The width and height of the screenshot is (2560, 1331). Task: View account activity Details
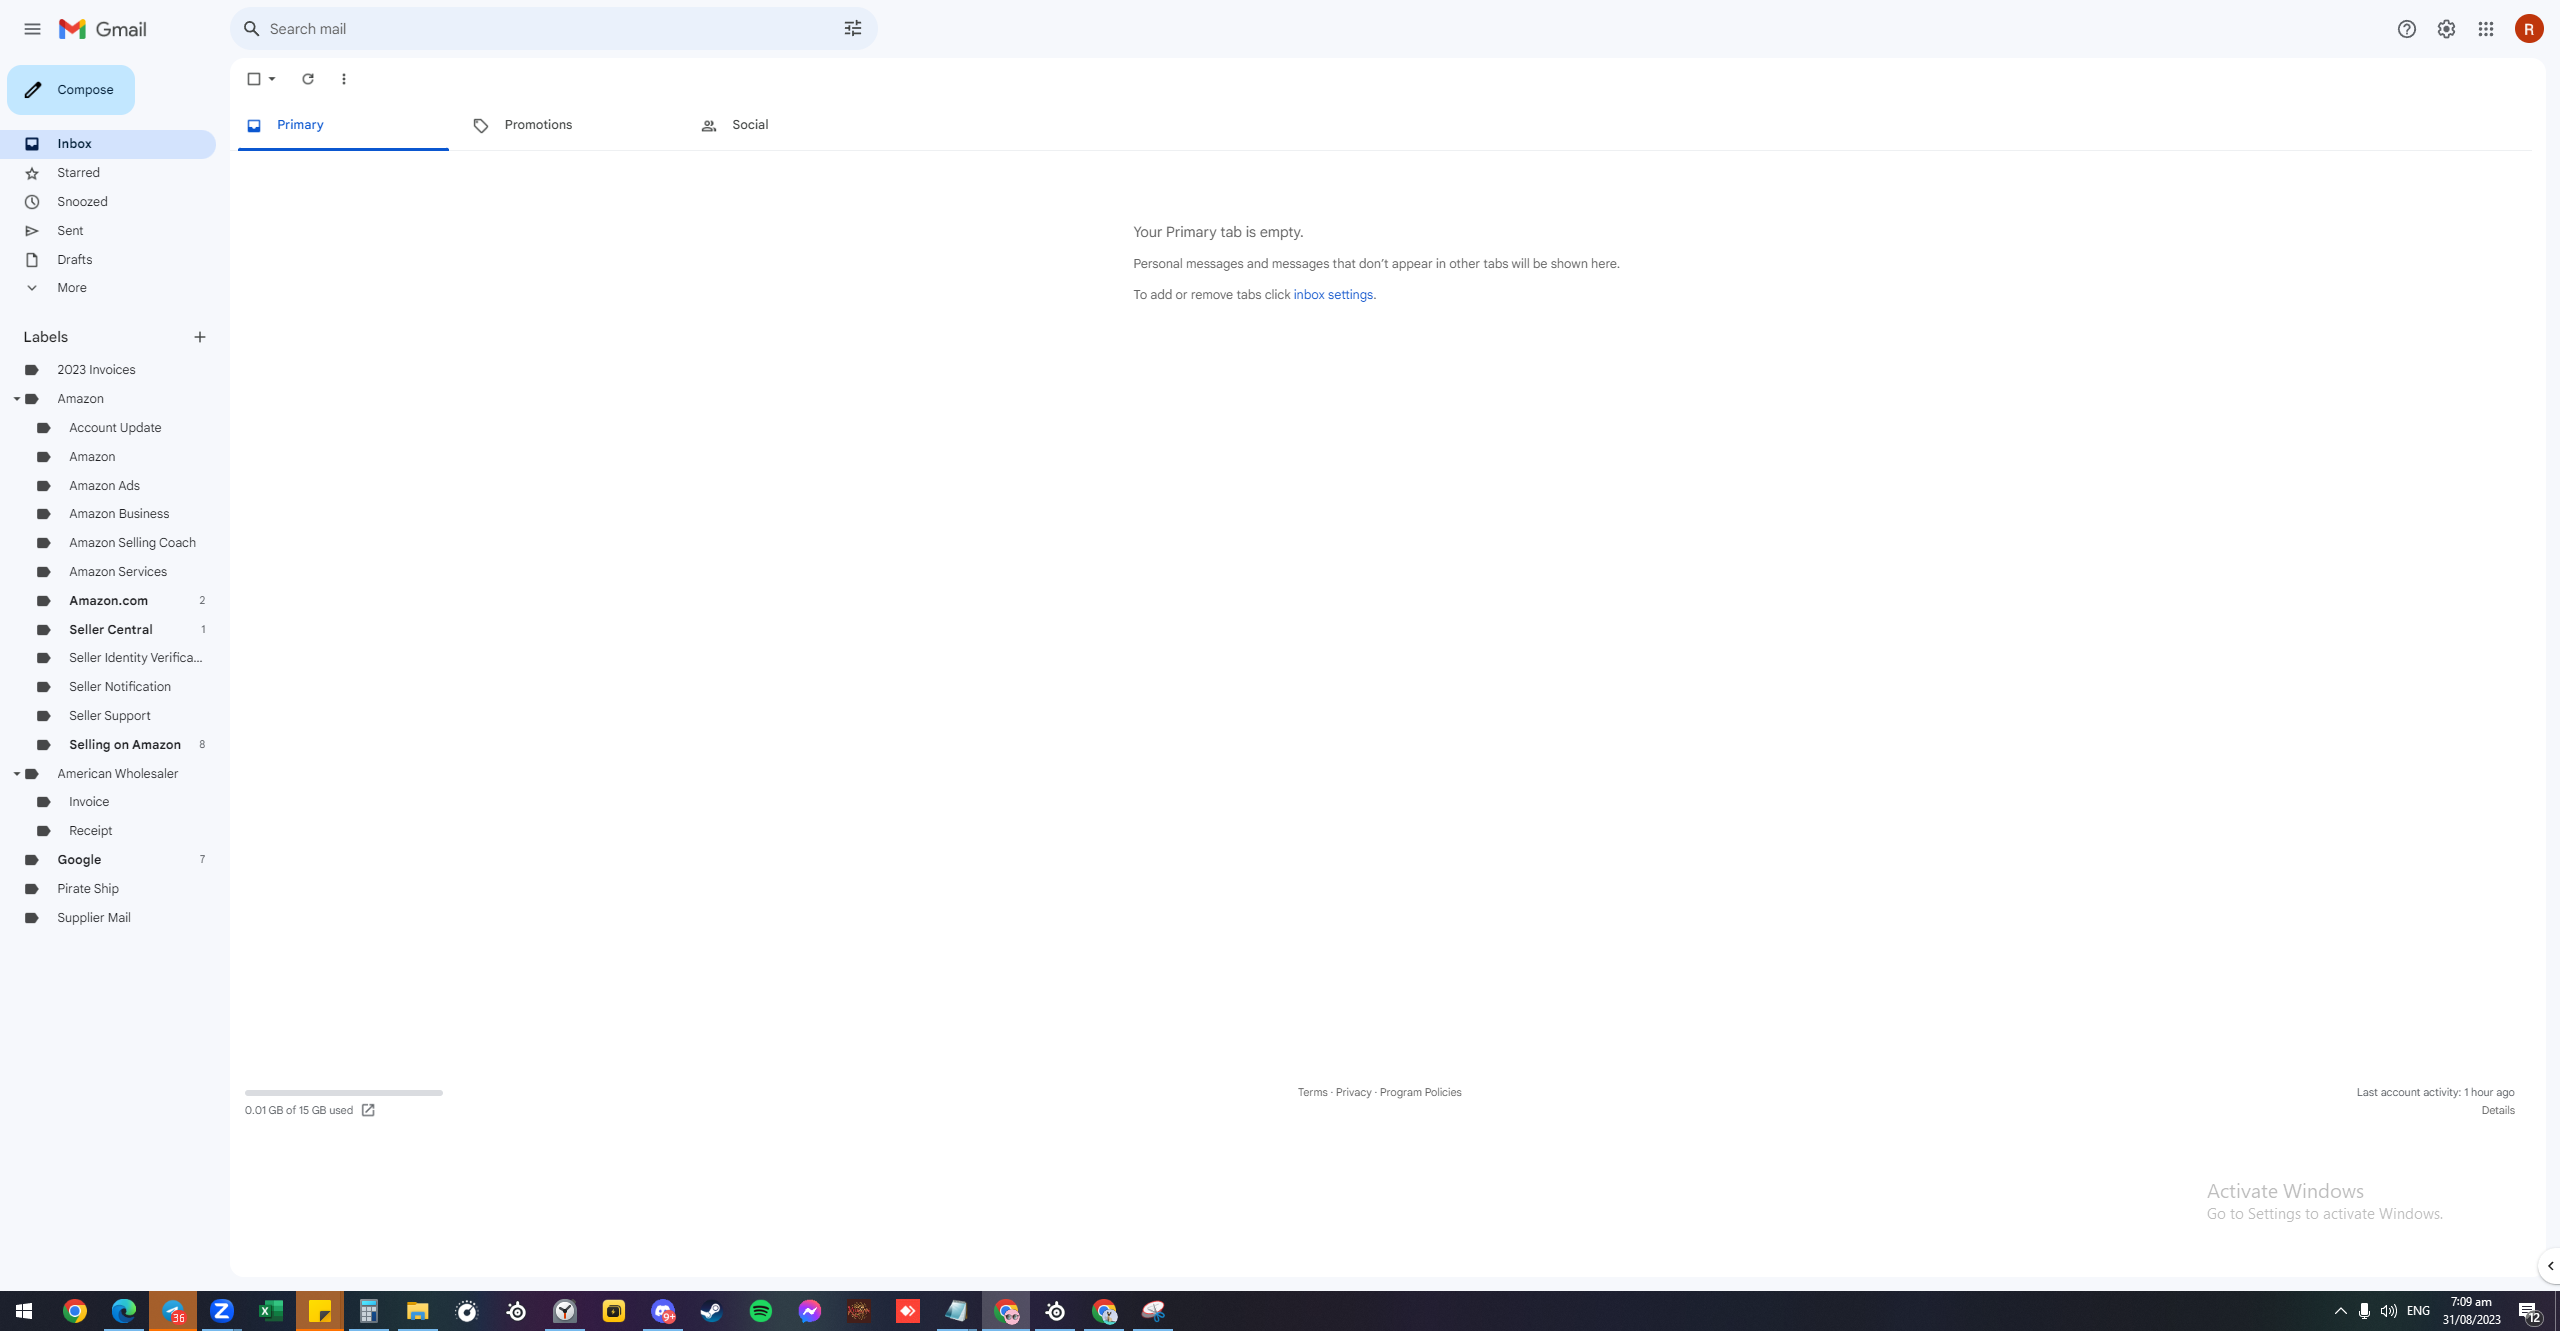2498,1110
